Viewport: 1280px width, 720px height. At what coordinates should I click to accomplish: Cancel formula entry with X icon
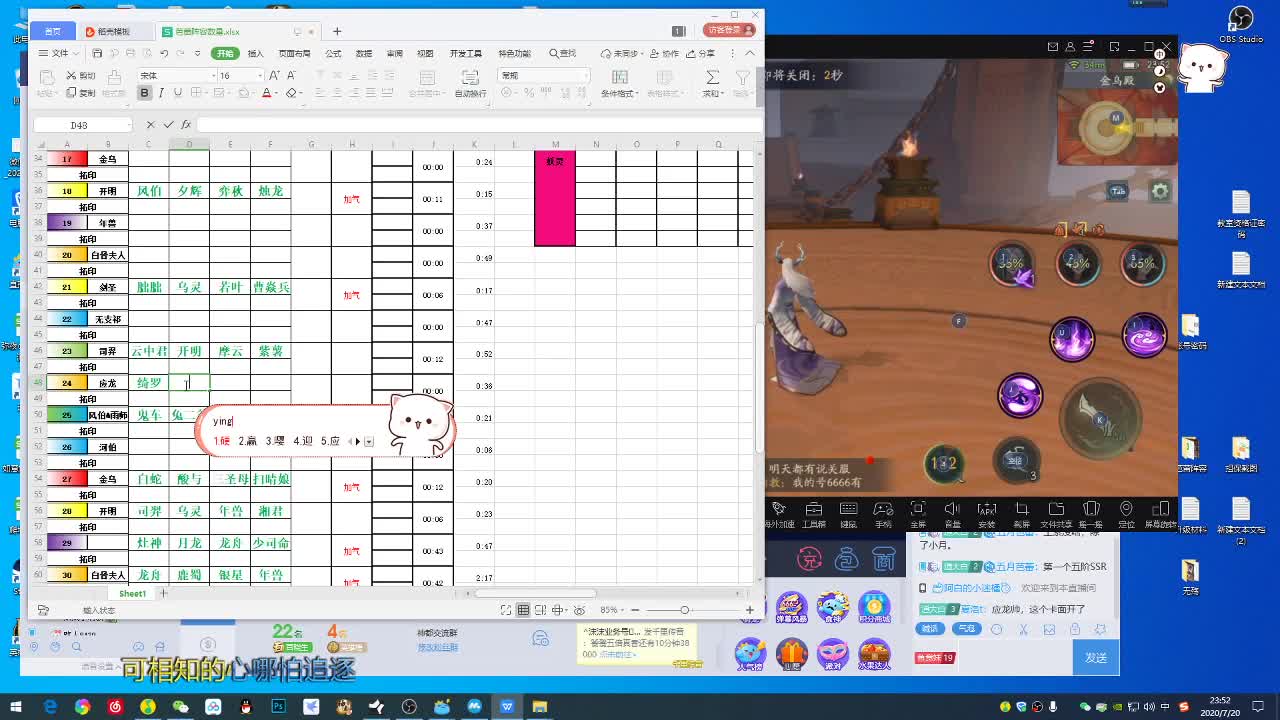pos(150,125)
